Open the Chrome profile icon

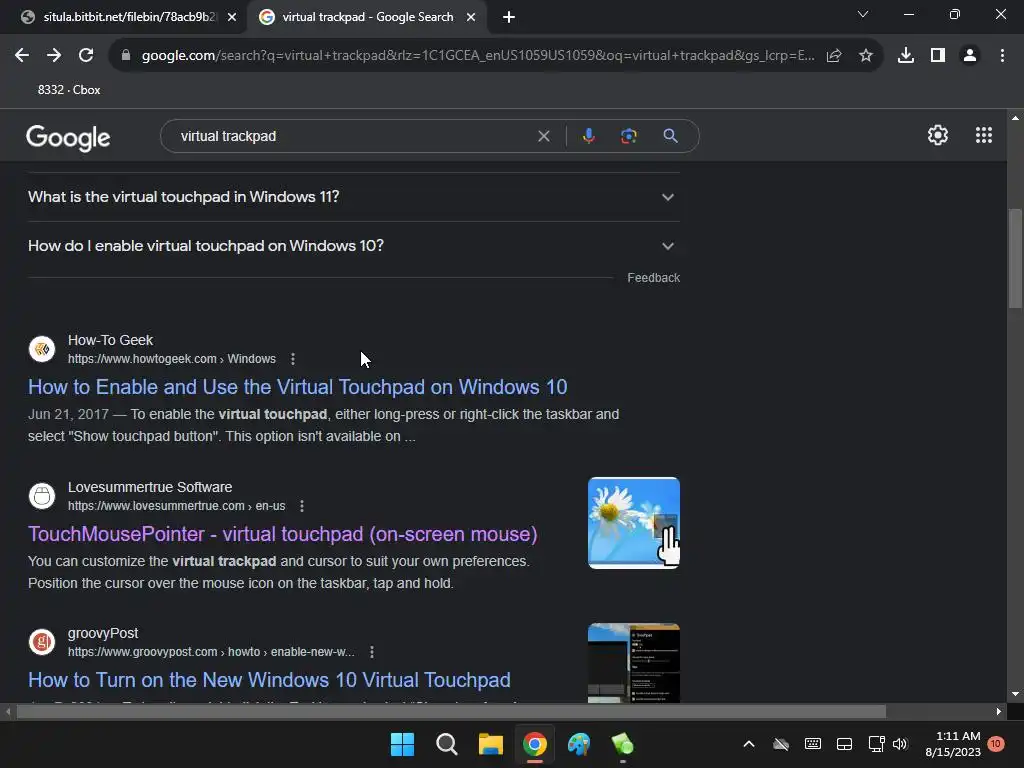pos(970,56)
